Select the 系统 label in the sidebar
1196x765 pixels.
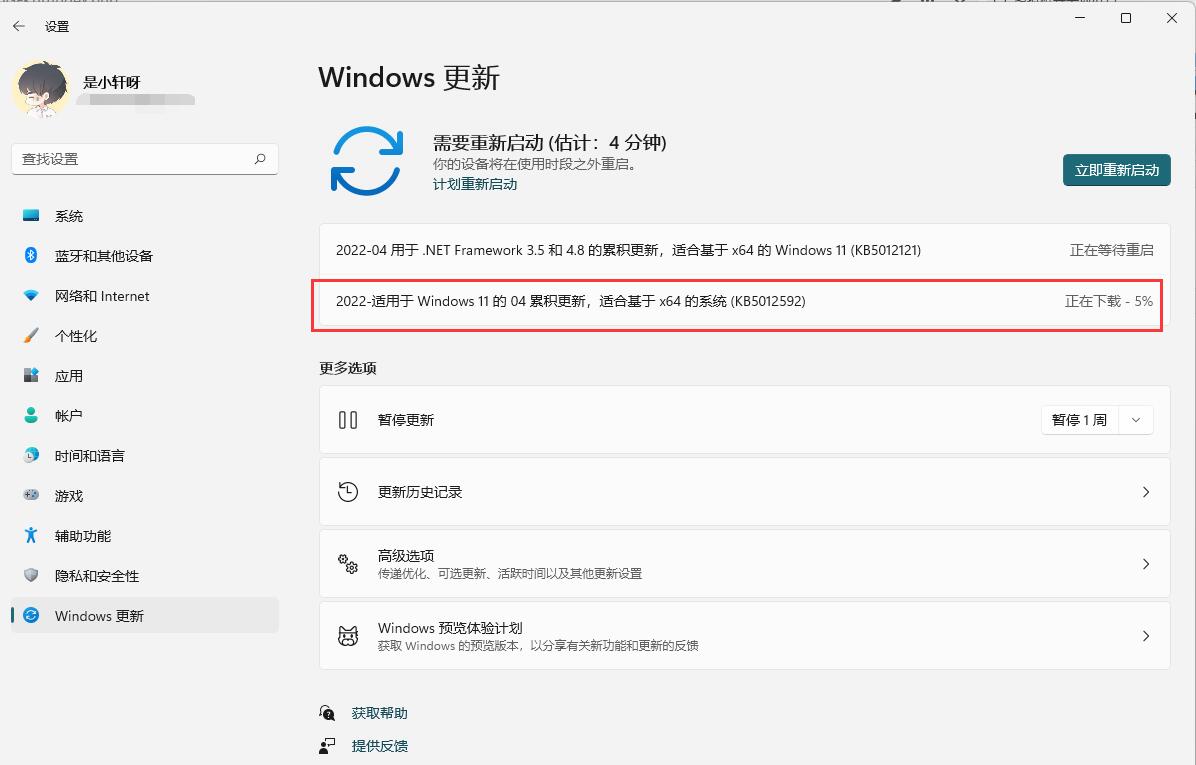coord(69,217)
